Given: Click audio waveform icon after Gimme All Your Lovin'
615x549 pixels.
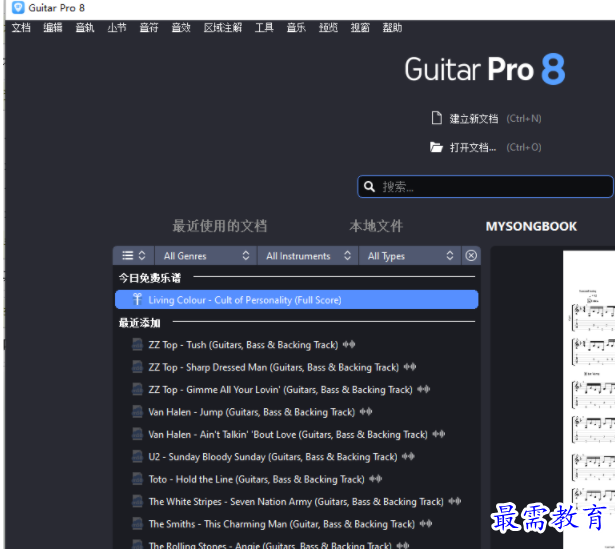Looking at the screenshot, I should coord(424,389).
